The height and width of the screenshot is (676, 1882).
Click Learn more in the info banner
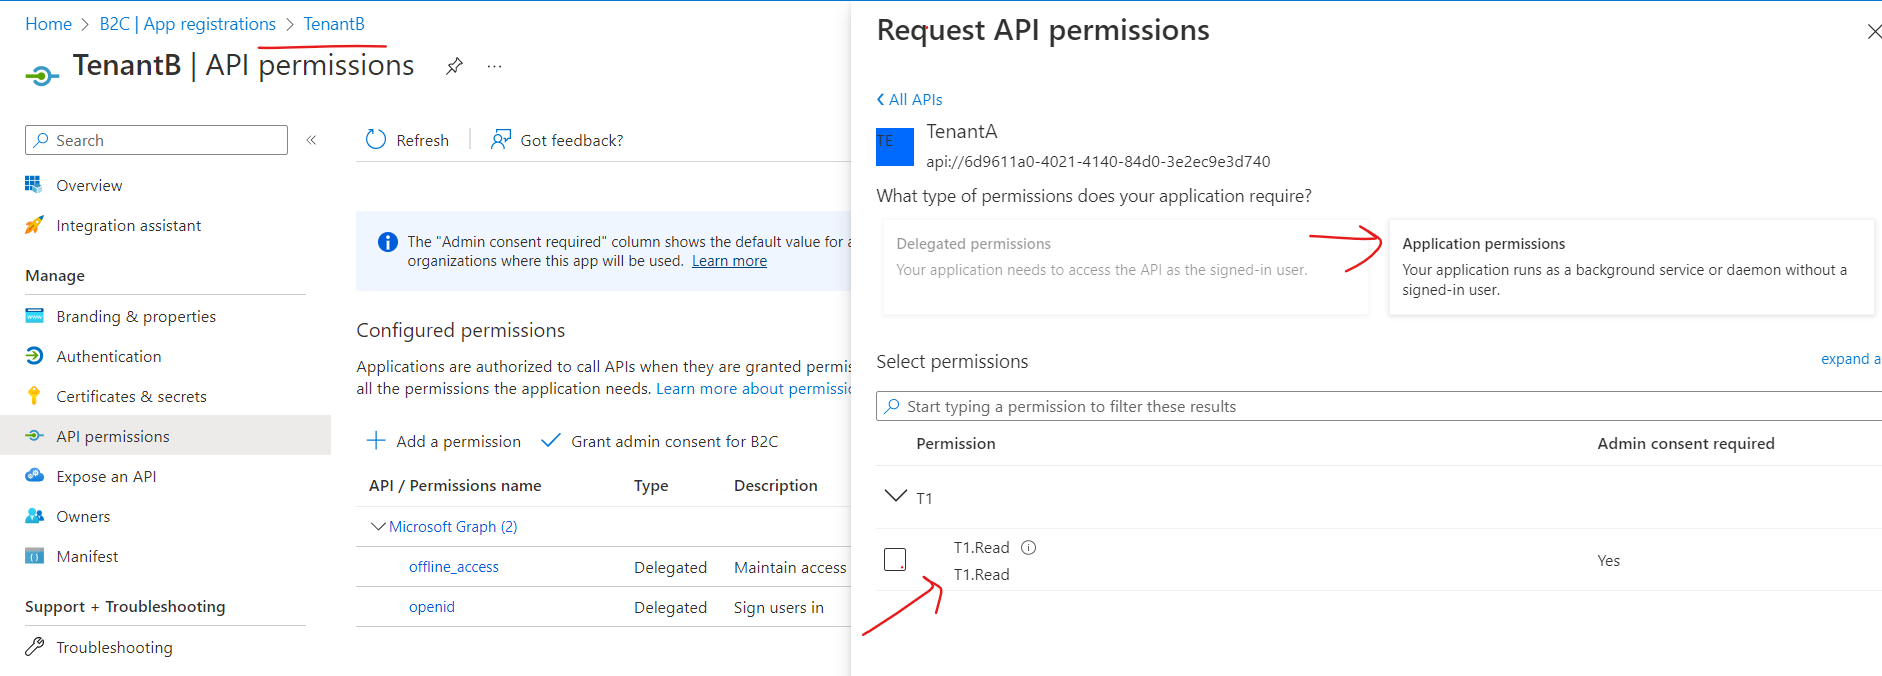point(729,261)
